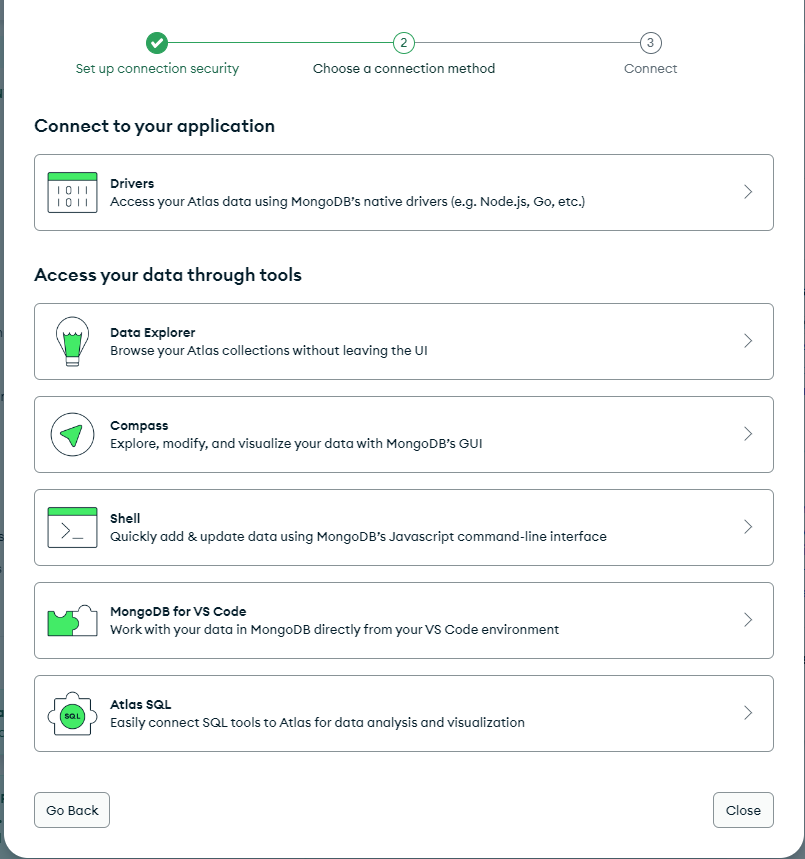
Task: Select the 'Connect' step label
Action: [x=650, y=68]
